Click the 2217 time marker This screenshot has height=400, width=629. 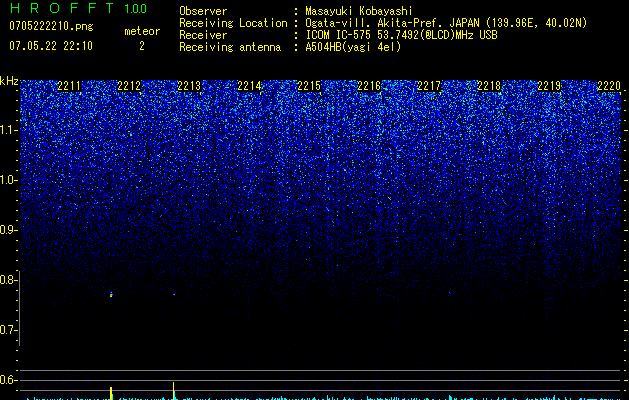pos(429,86)
